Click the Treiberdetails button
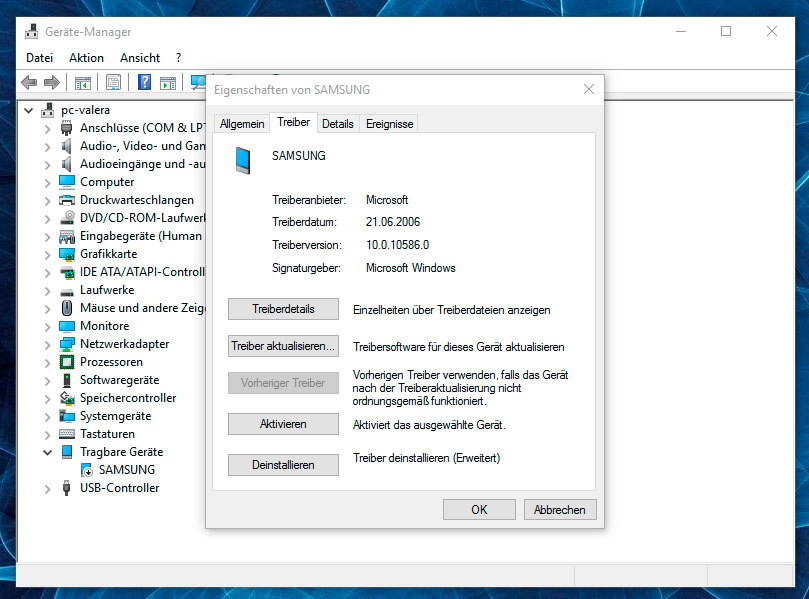809x599 pixels. click(283, 309)
